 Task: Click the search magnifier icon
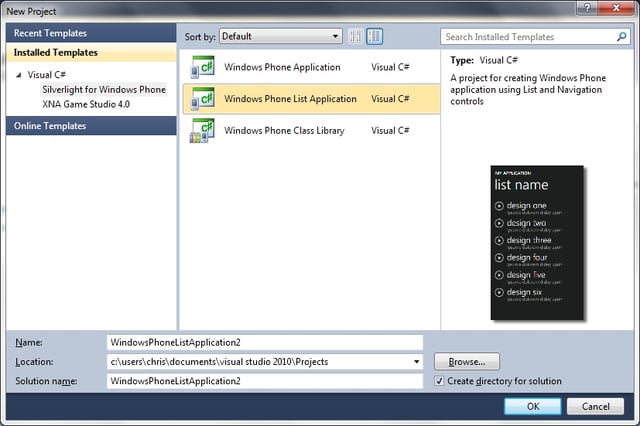621,37
